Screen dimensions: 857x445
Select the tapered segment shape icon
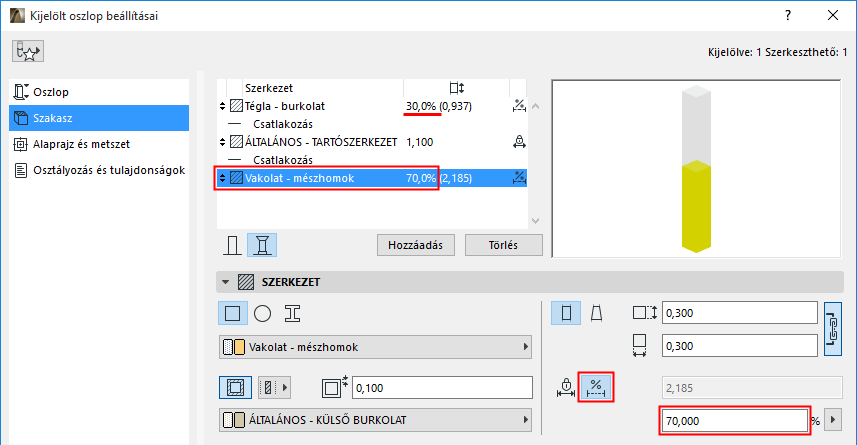click(597, 313)
